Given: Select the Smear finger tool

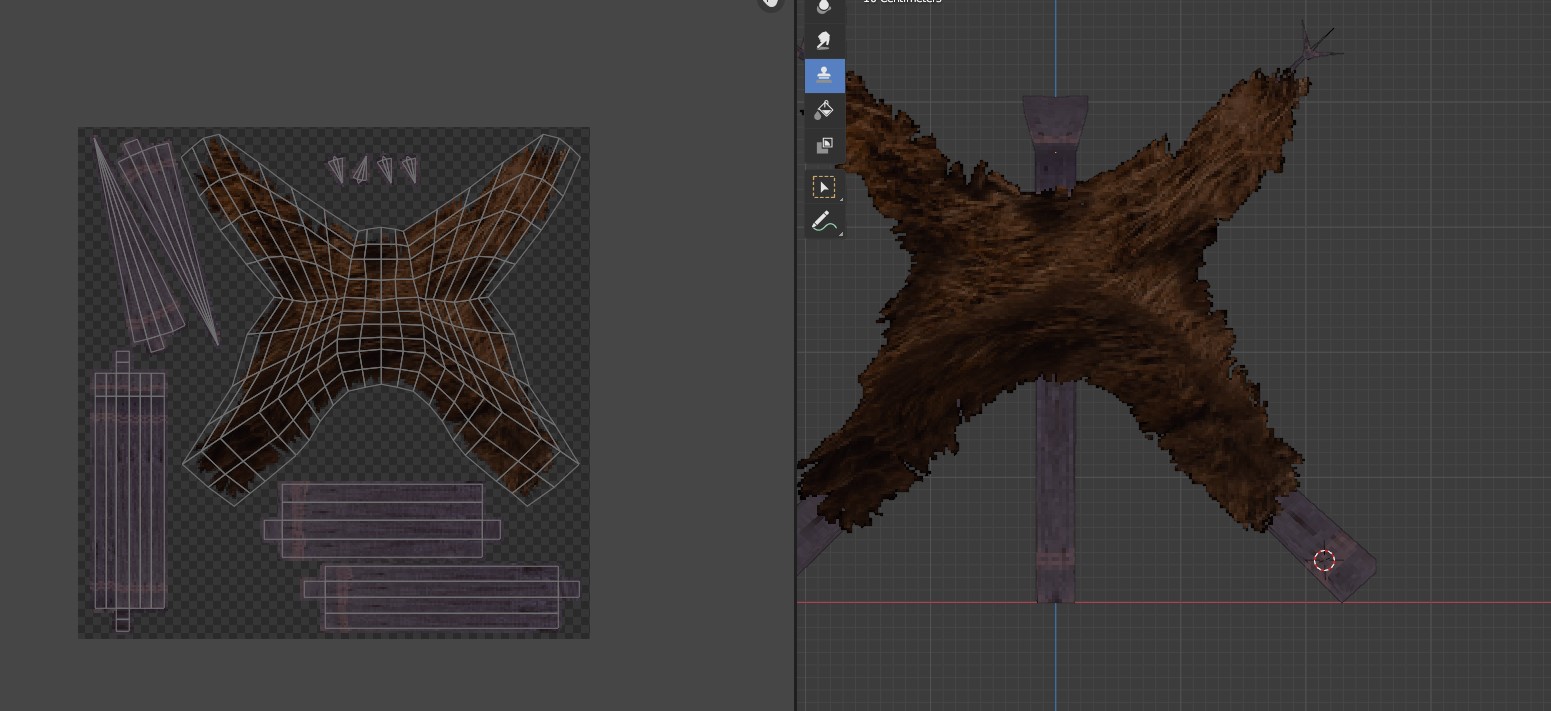Looking at the screenshot, I should (824, 41).
